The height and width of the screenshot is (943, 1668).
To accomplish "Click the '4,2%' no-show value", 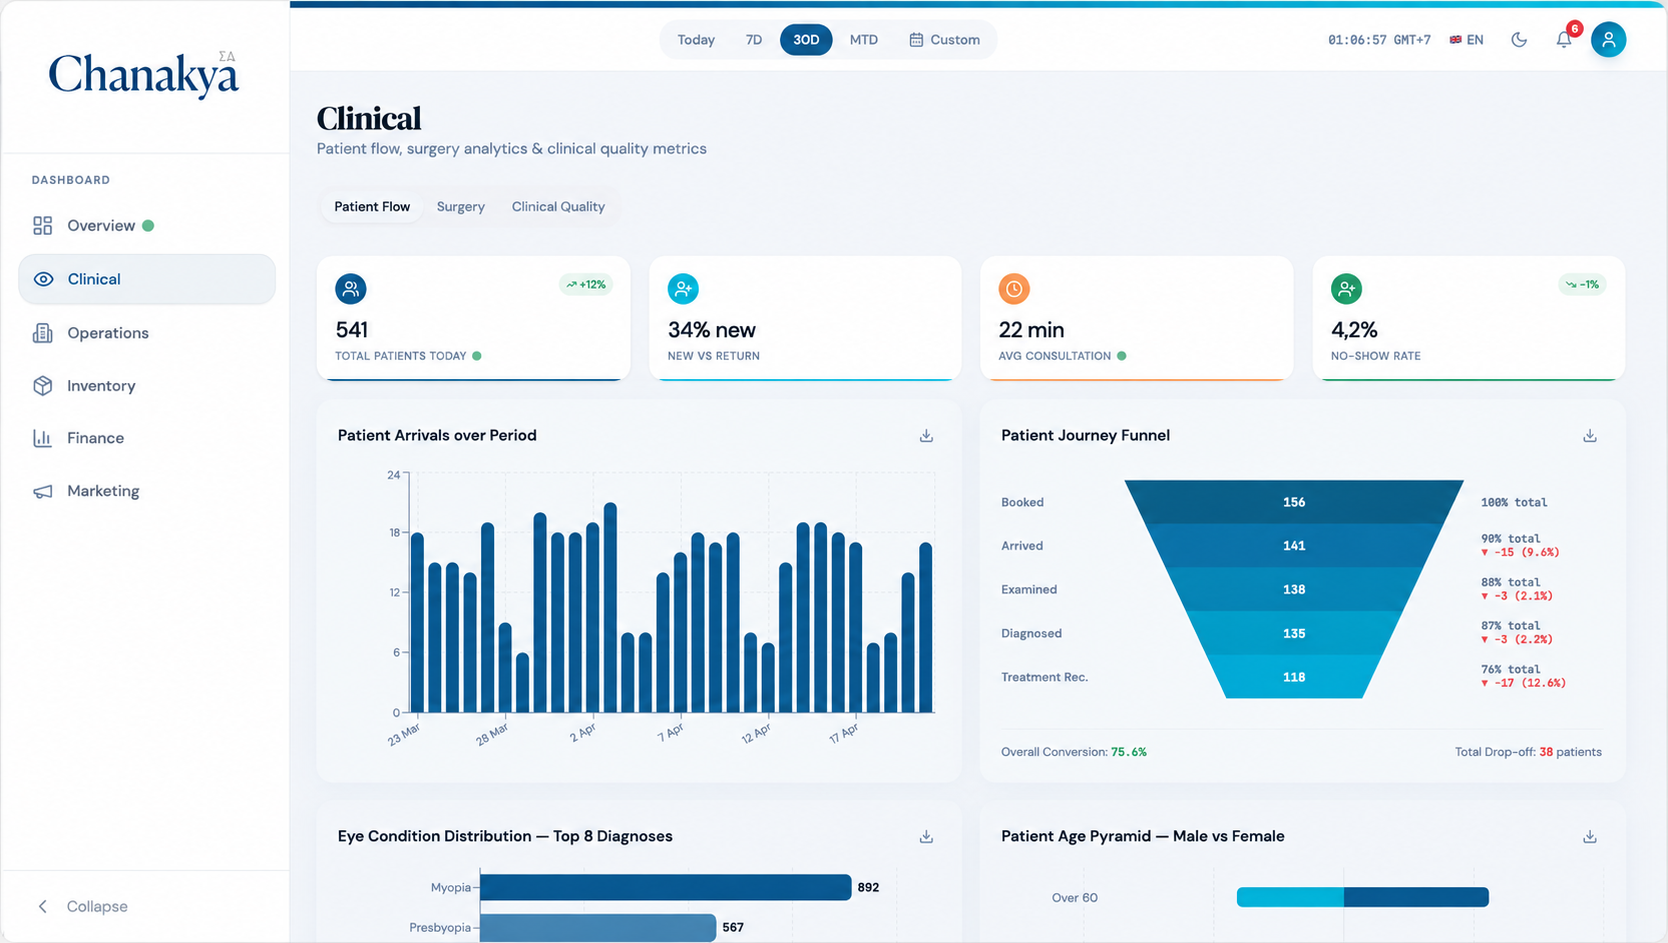I will (x=1354, y=330).
